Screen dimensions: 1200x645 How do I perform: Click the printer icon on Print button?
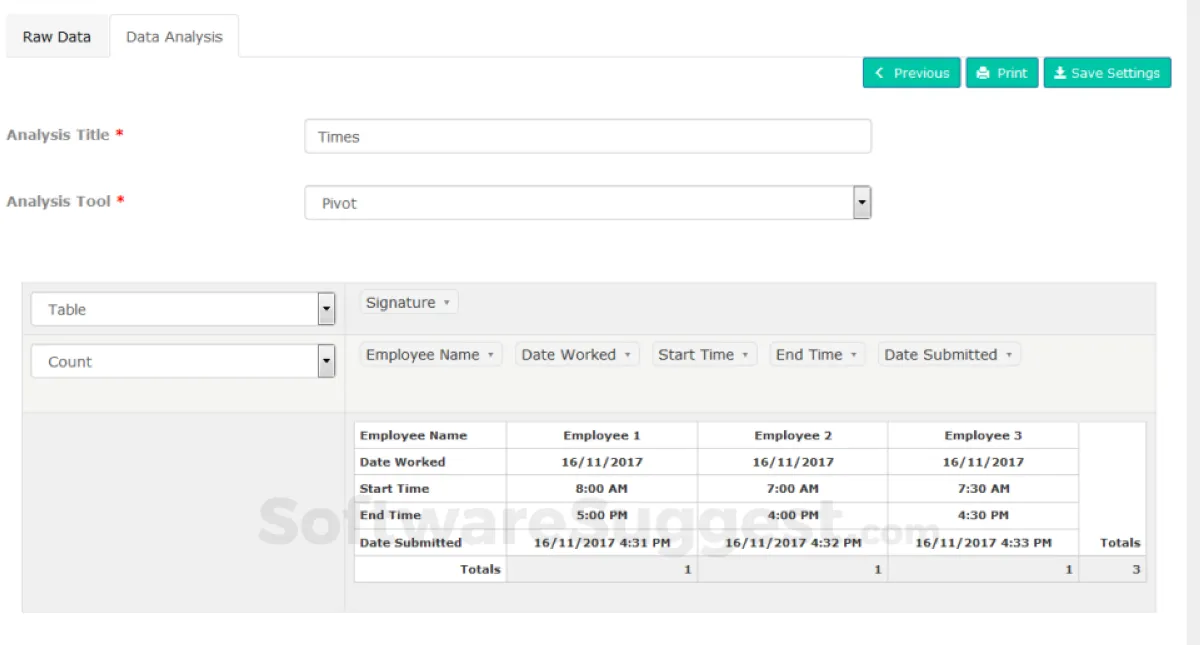[983, 73]
